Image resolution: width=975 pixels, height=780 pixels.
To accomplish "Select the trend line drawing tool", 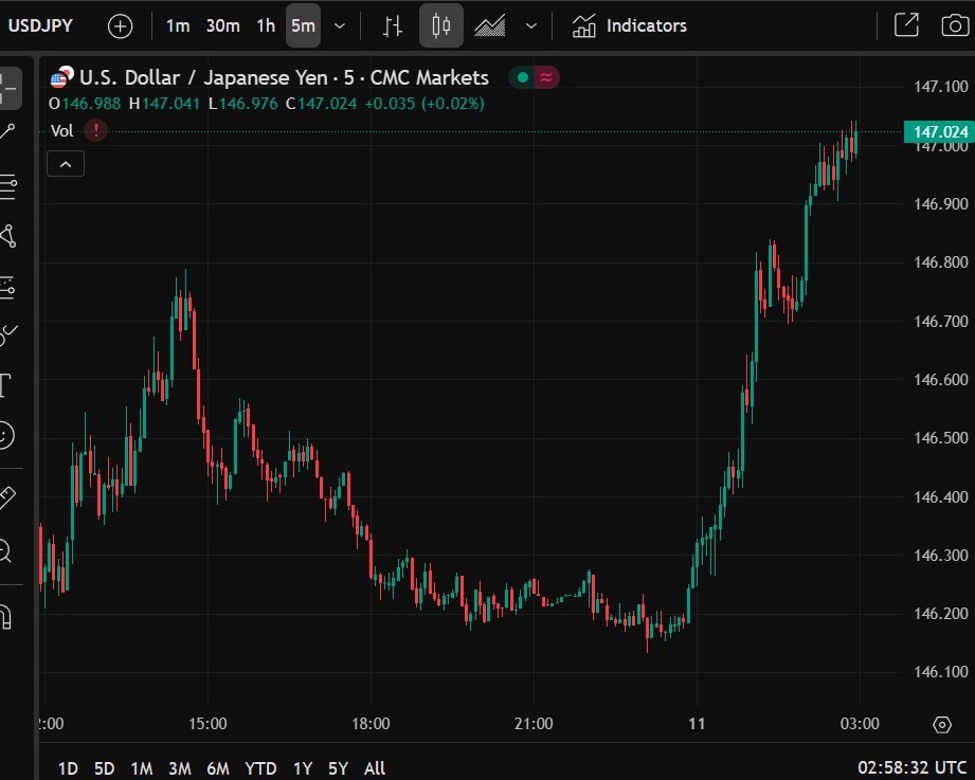I will (x=8, y=133).
